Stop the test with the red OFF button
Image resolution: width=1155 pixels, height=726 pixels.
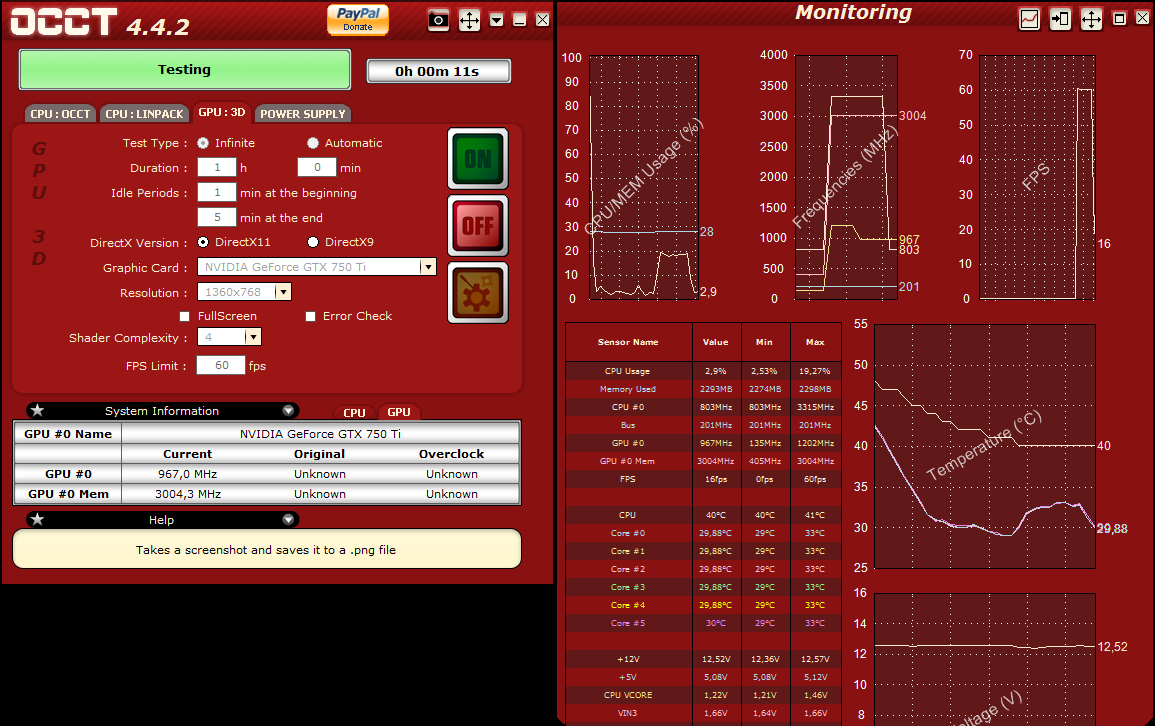coord(478,225)
